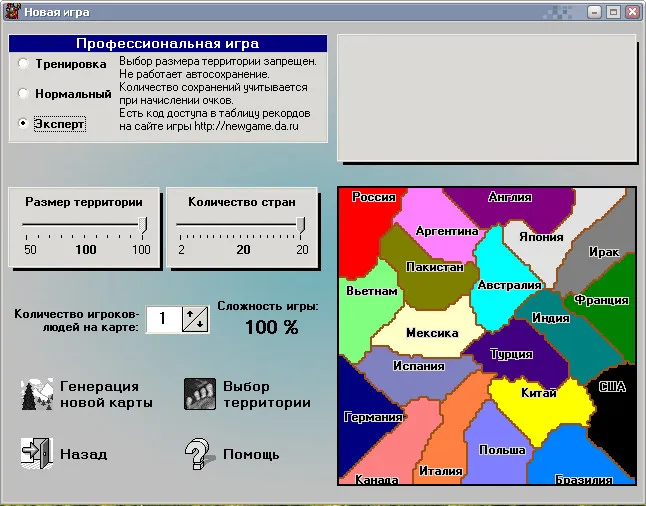The height and width of the screenshot is (506, 646).
Task: Click the back door arrow icon
Action: 36,453
